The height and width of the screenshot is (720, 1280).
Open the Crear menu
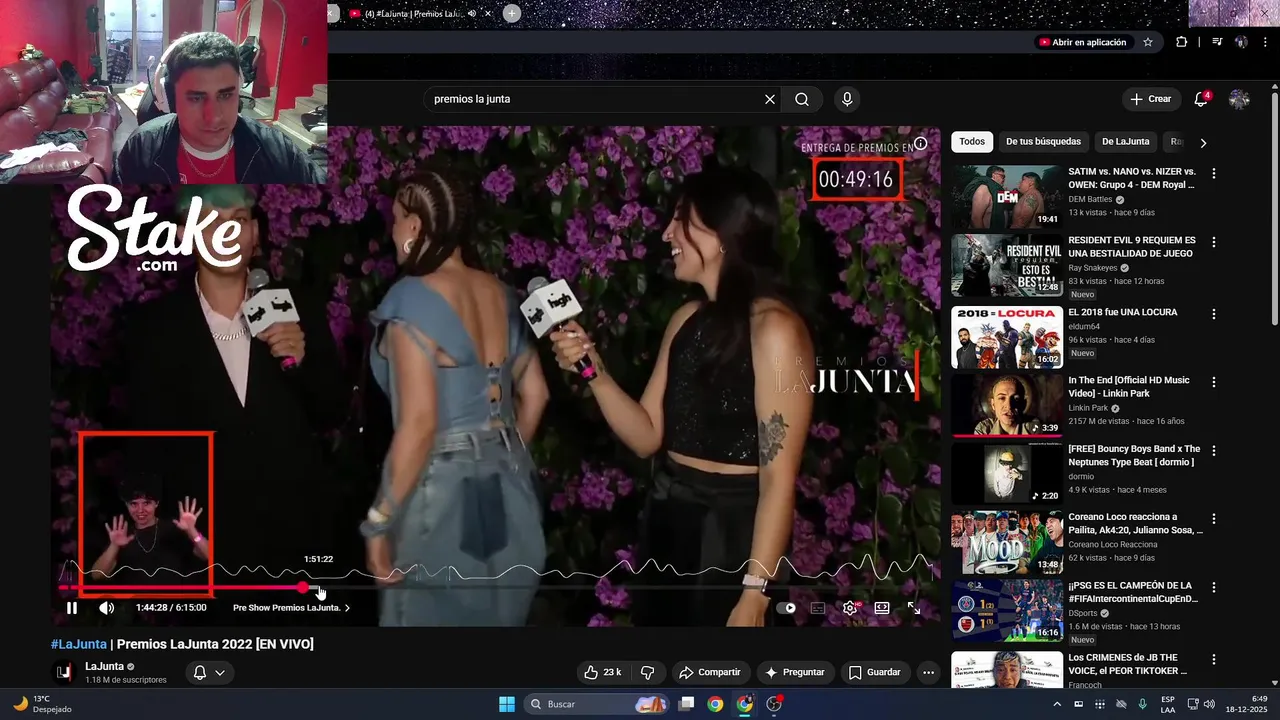pyautogui.click(x=1150, y=99)
